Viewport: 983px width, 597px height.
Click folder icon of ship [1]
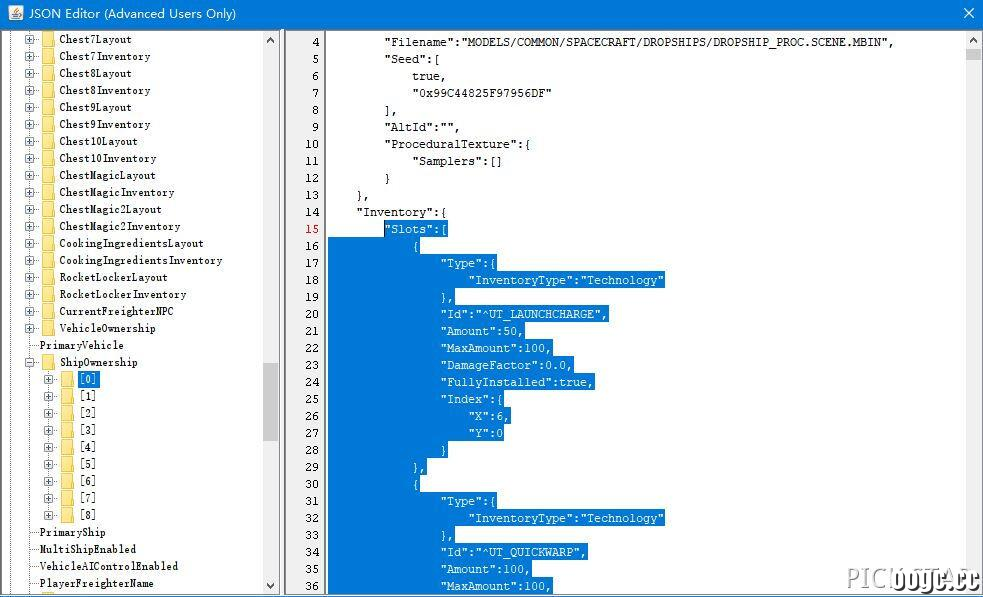[68, 396]
